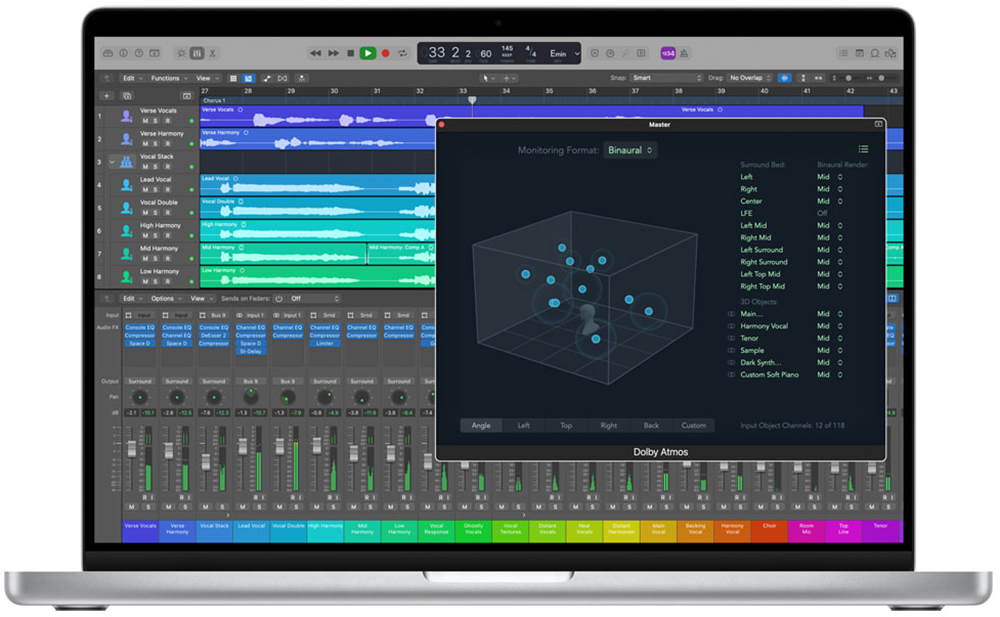
Task: Click the Add Track plus button
Action: click(x=107, y=96)
